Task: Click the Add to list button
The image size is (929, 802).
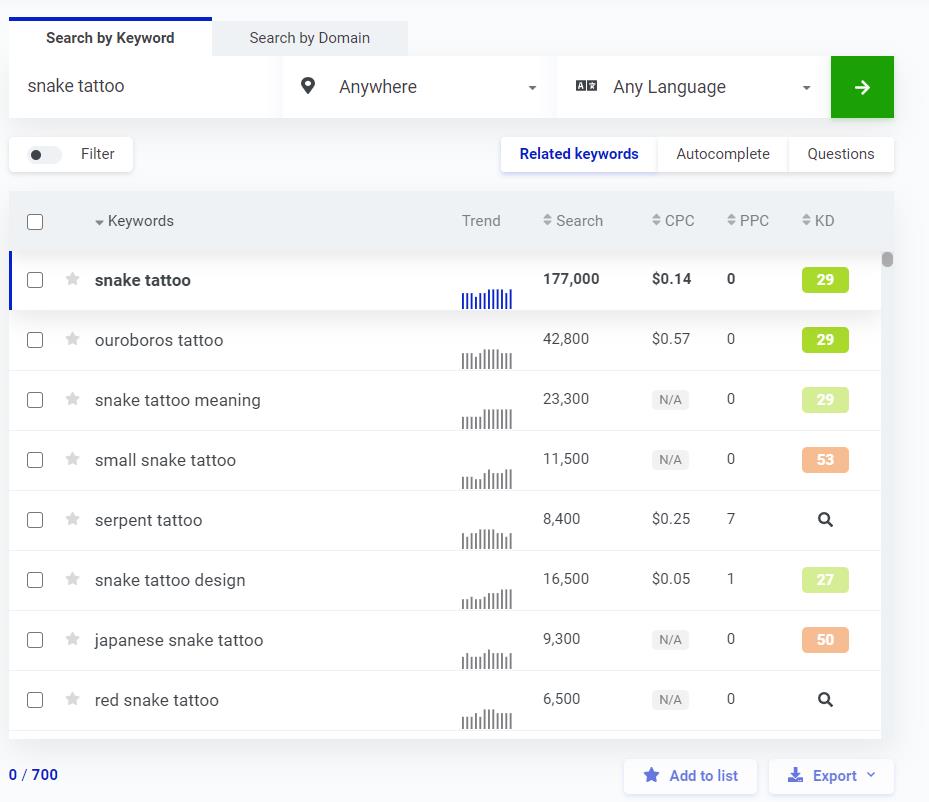Action: (x=690, y=776)
